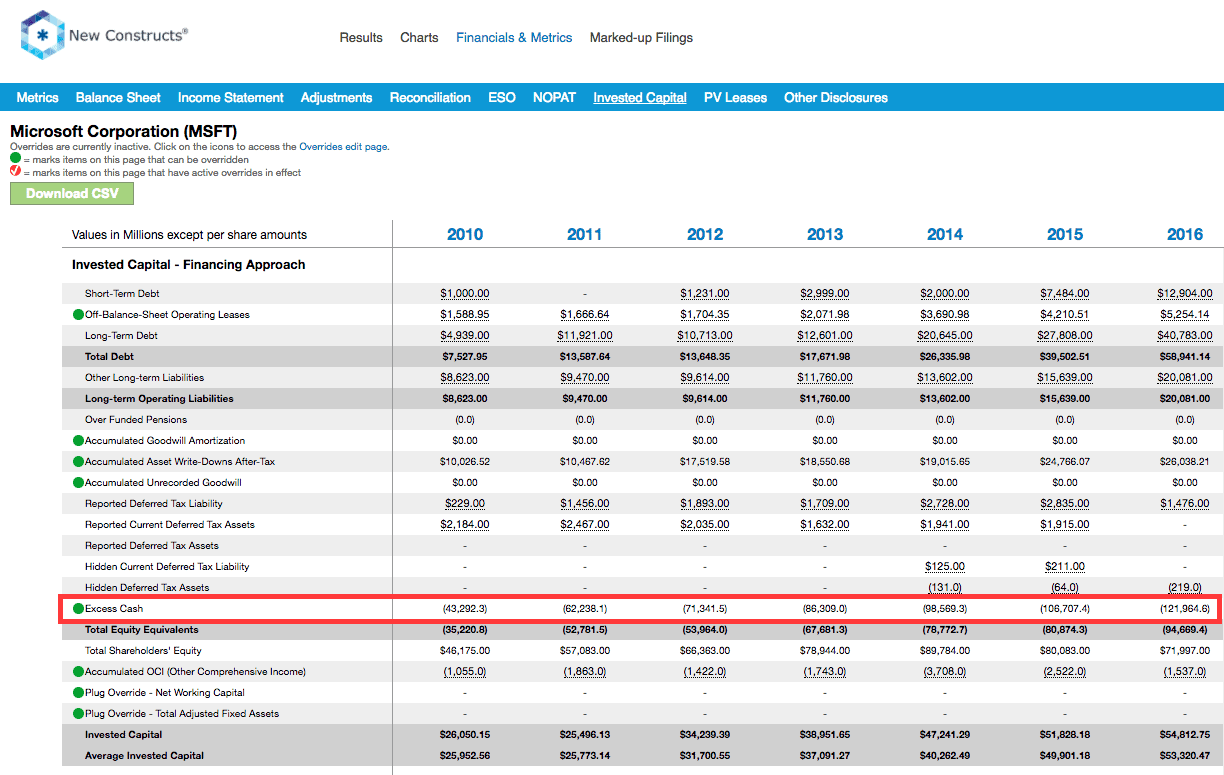Select the Over Funded Pensions row label
This screenshot has width=1224, height=775.
point(136,420)
